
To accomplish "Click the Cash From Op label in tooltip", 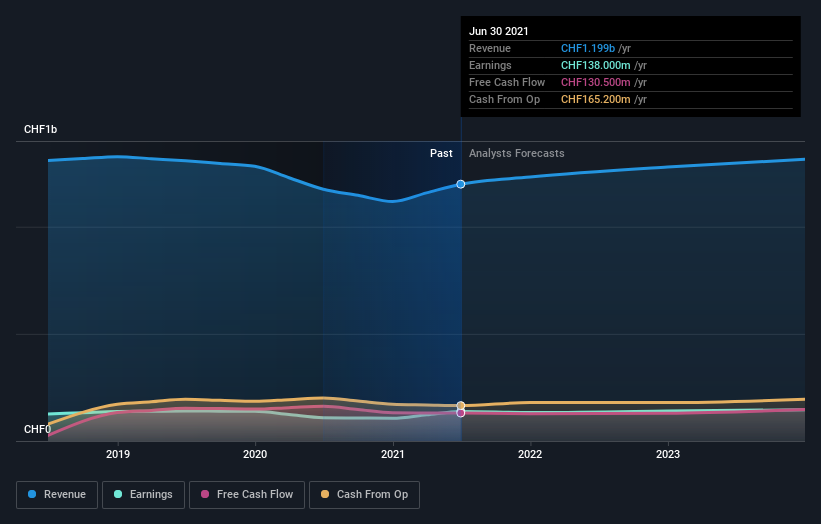I will click(x=504, y=99).
